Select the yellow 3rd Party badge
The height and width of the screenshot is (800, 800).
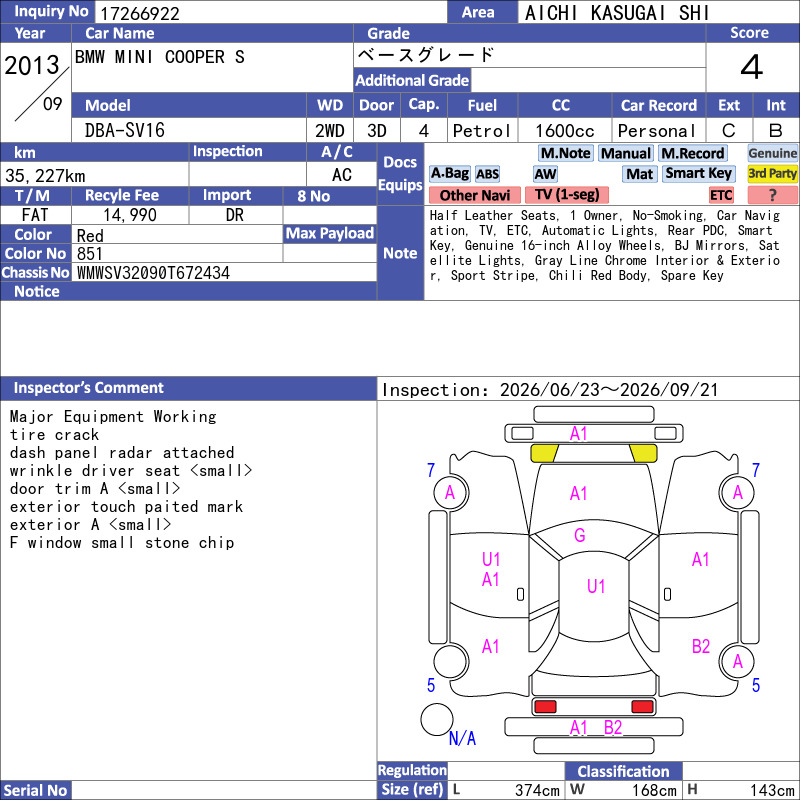point(772,173)
